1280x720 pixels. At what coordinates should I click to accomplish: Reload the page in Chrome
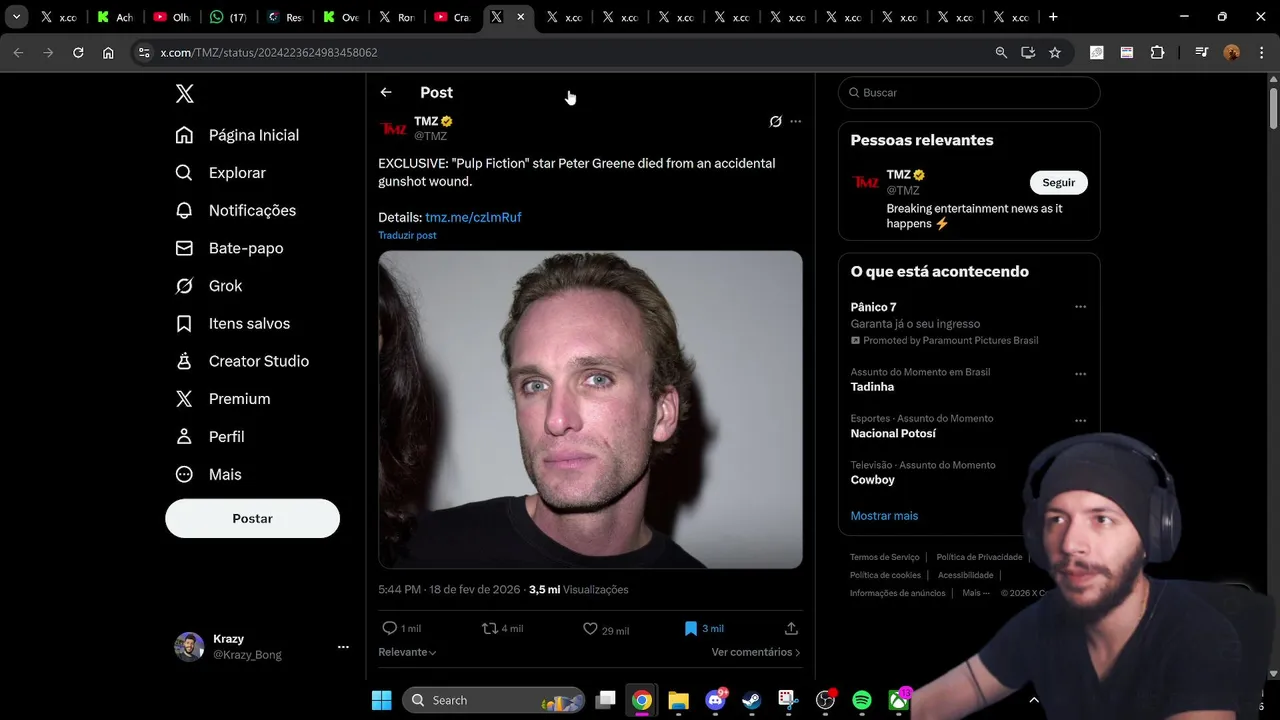tap(78, 52)
